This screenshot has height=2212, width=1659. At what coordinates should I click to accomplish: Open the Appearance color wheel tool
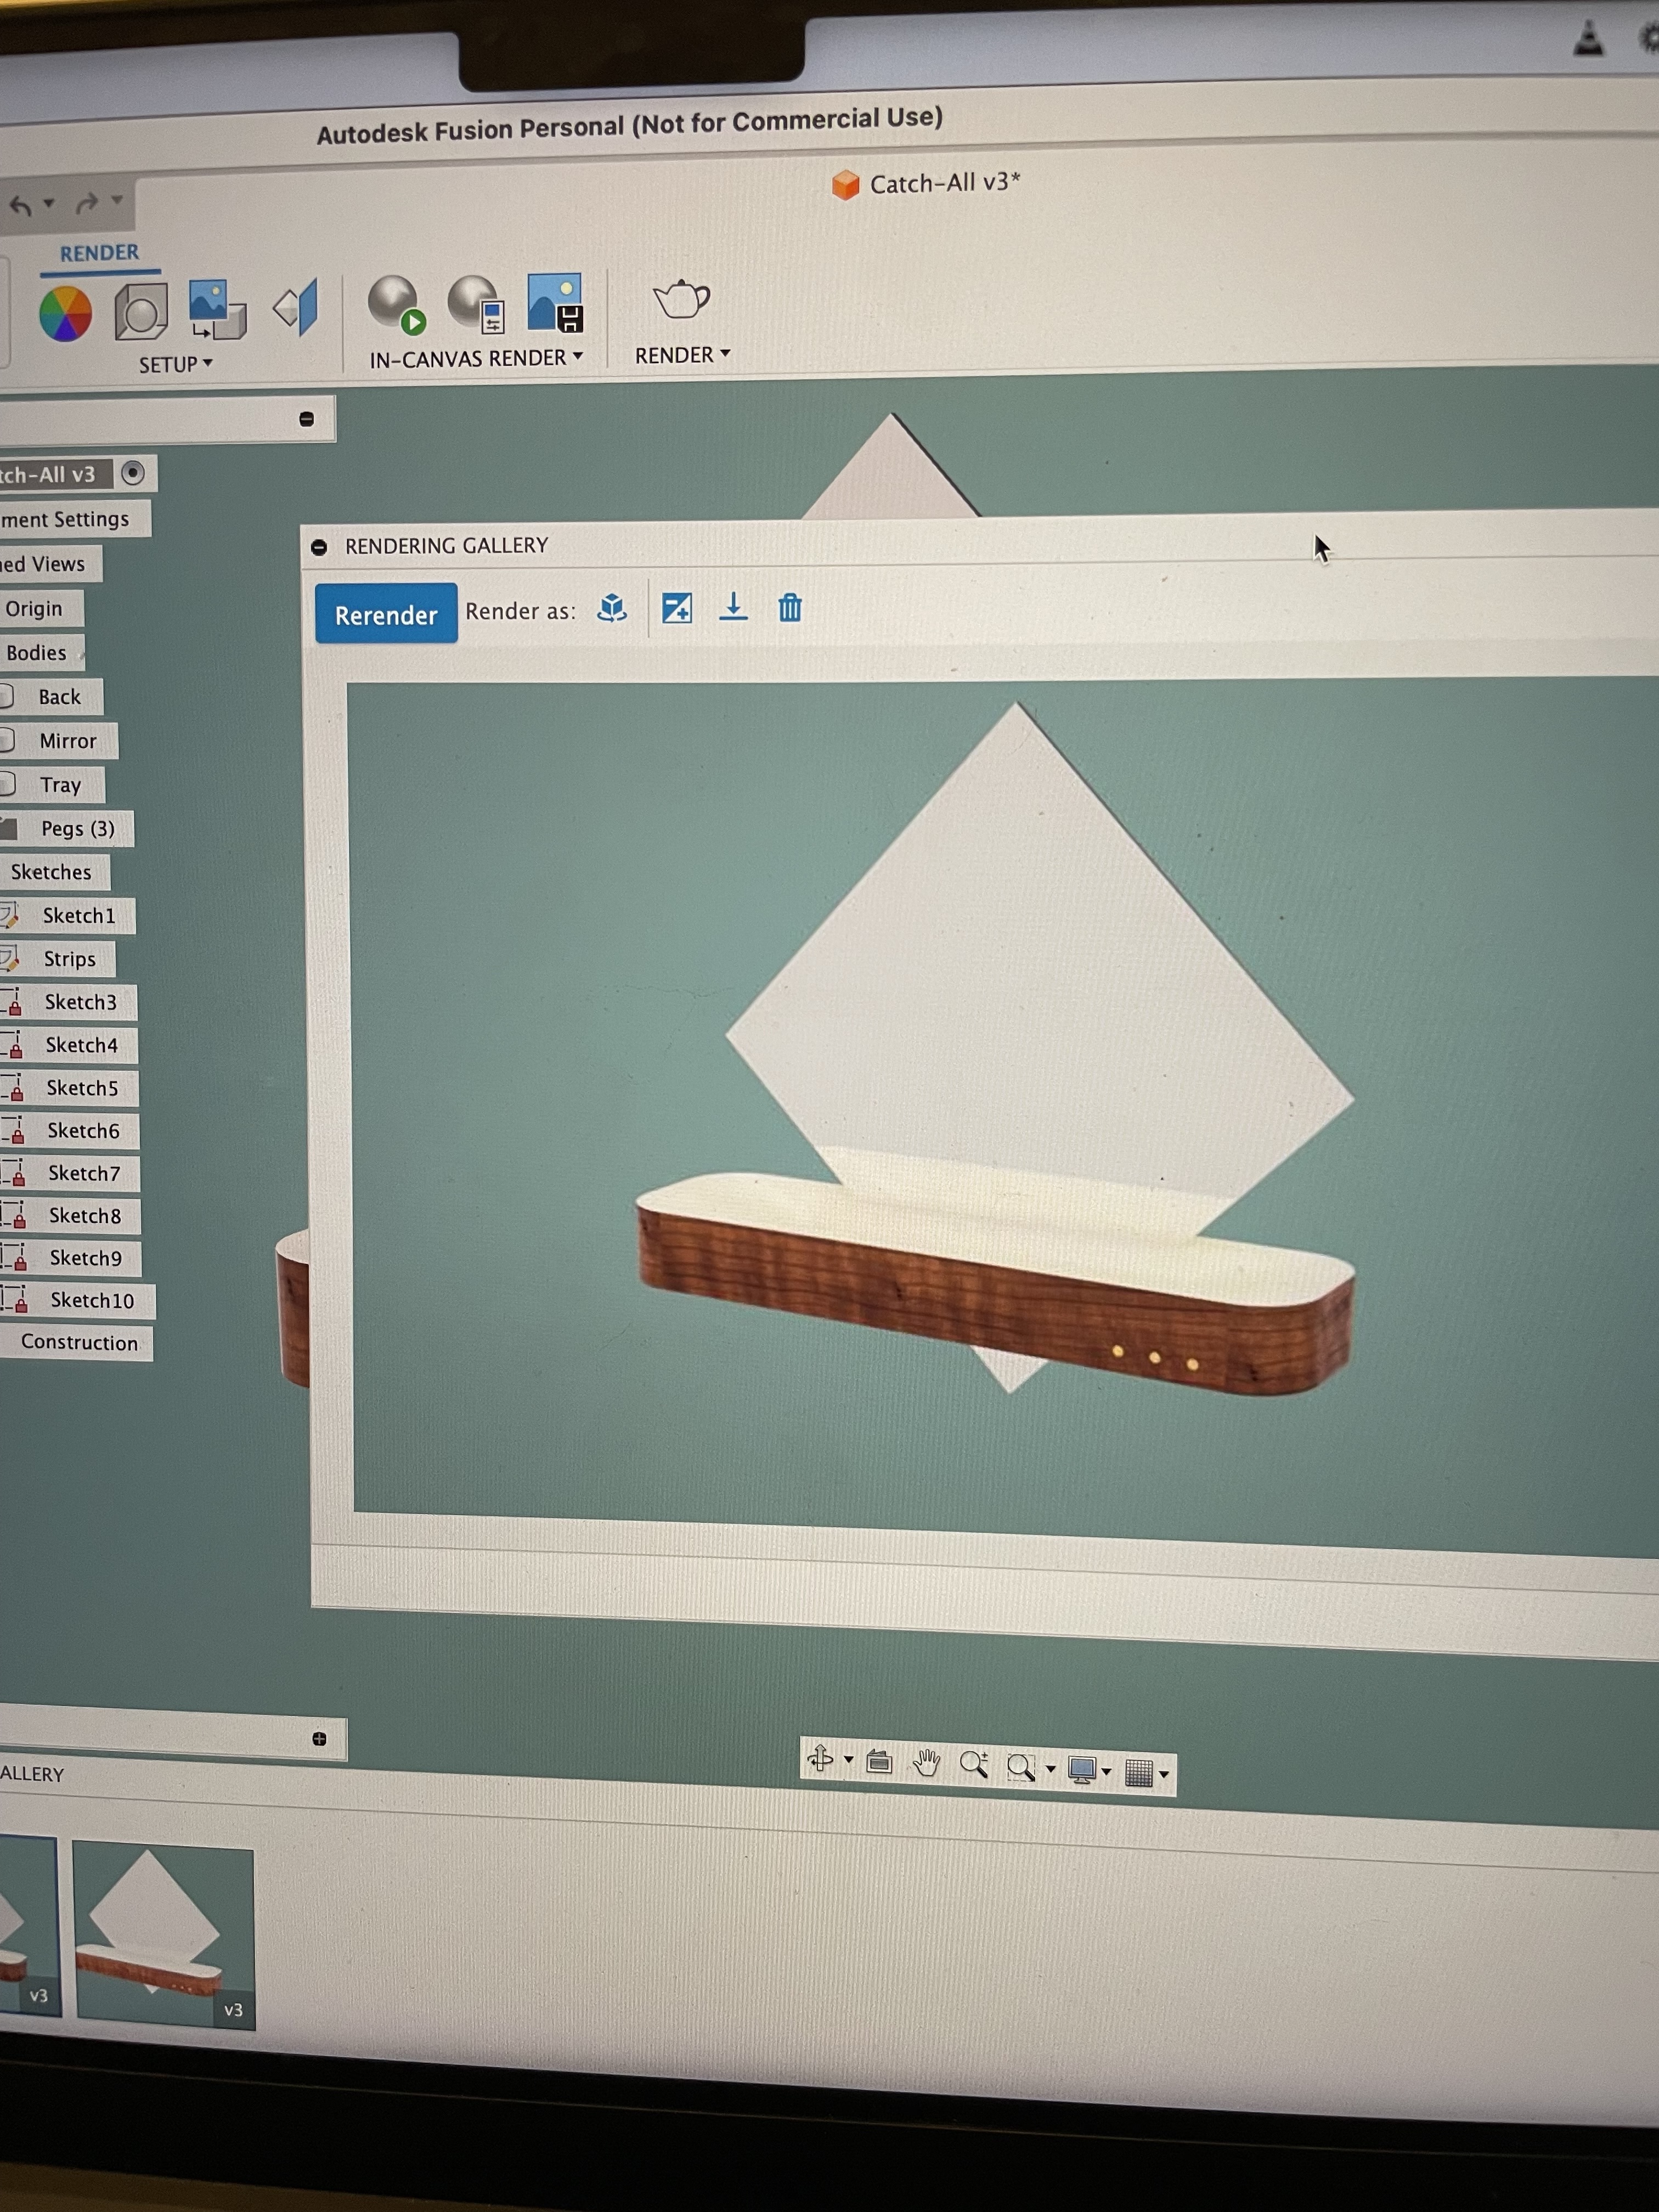pyautogui.click(x=65, y=314)
